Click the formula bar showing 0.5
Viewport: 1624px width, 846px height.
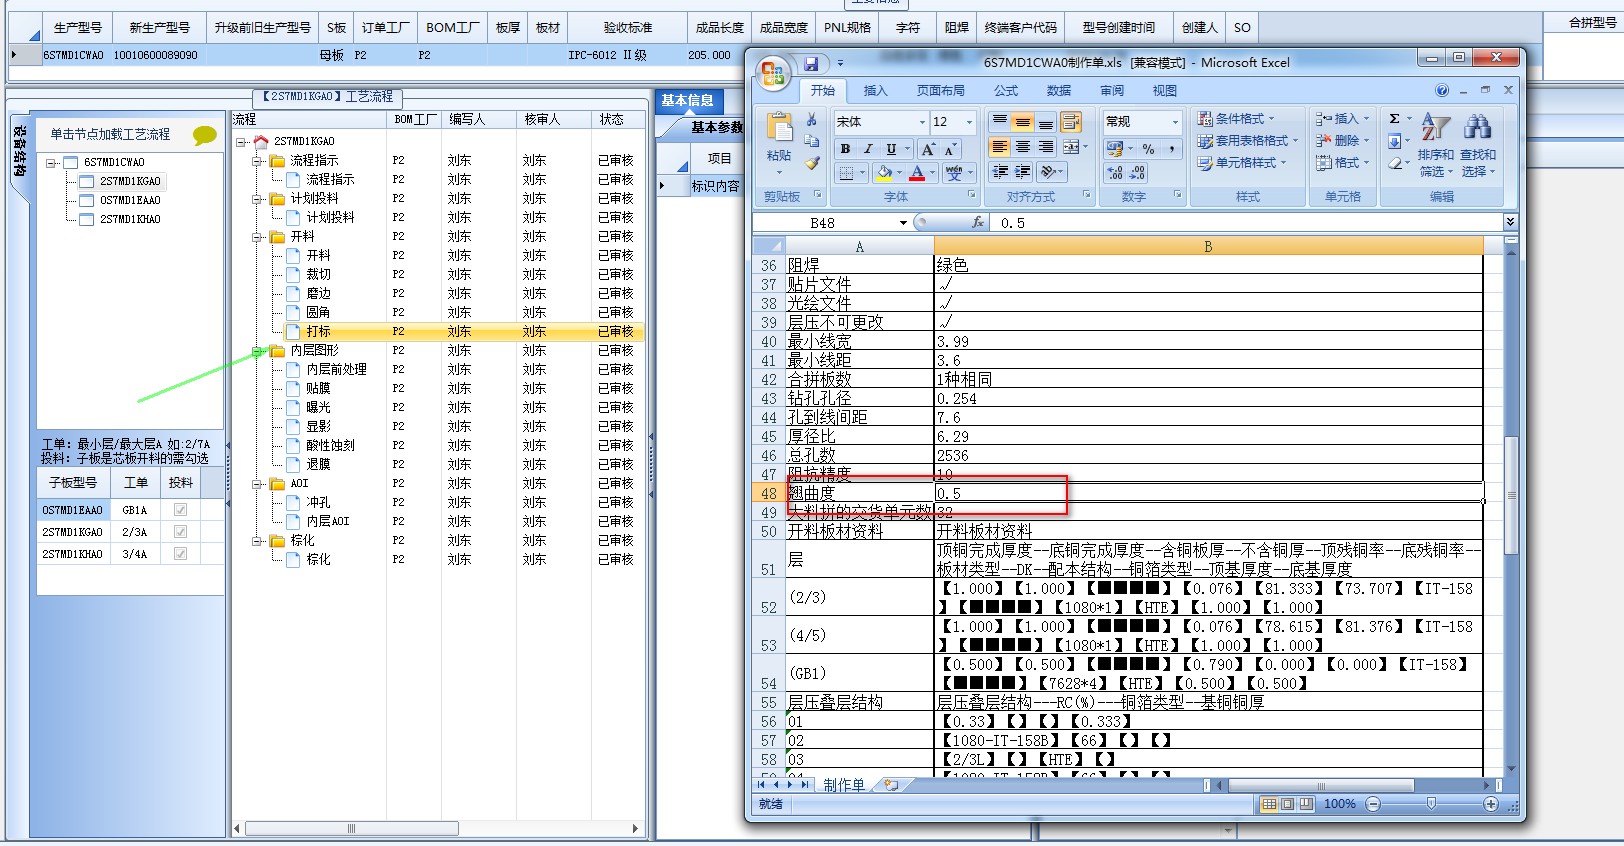(x=1246, y=223)
